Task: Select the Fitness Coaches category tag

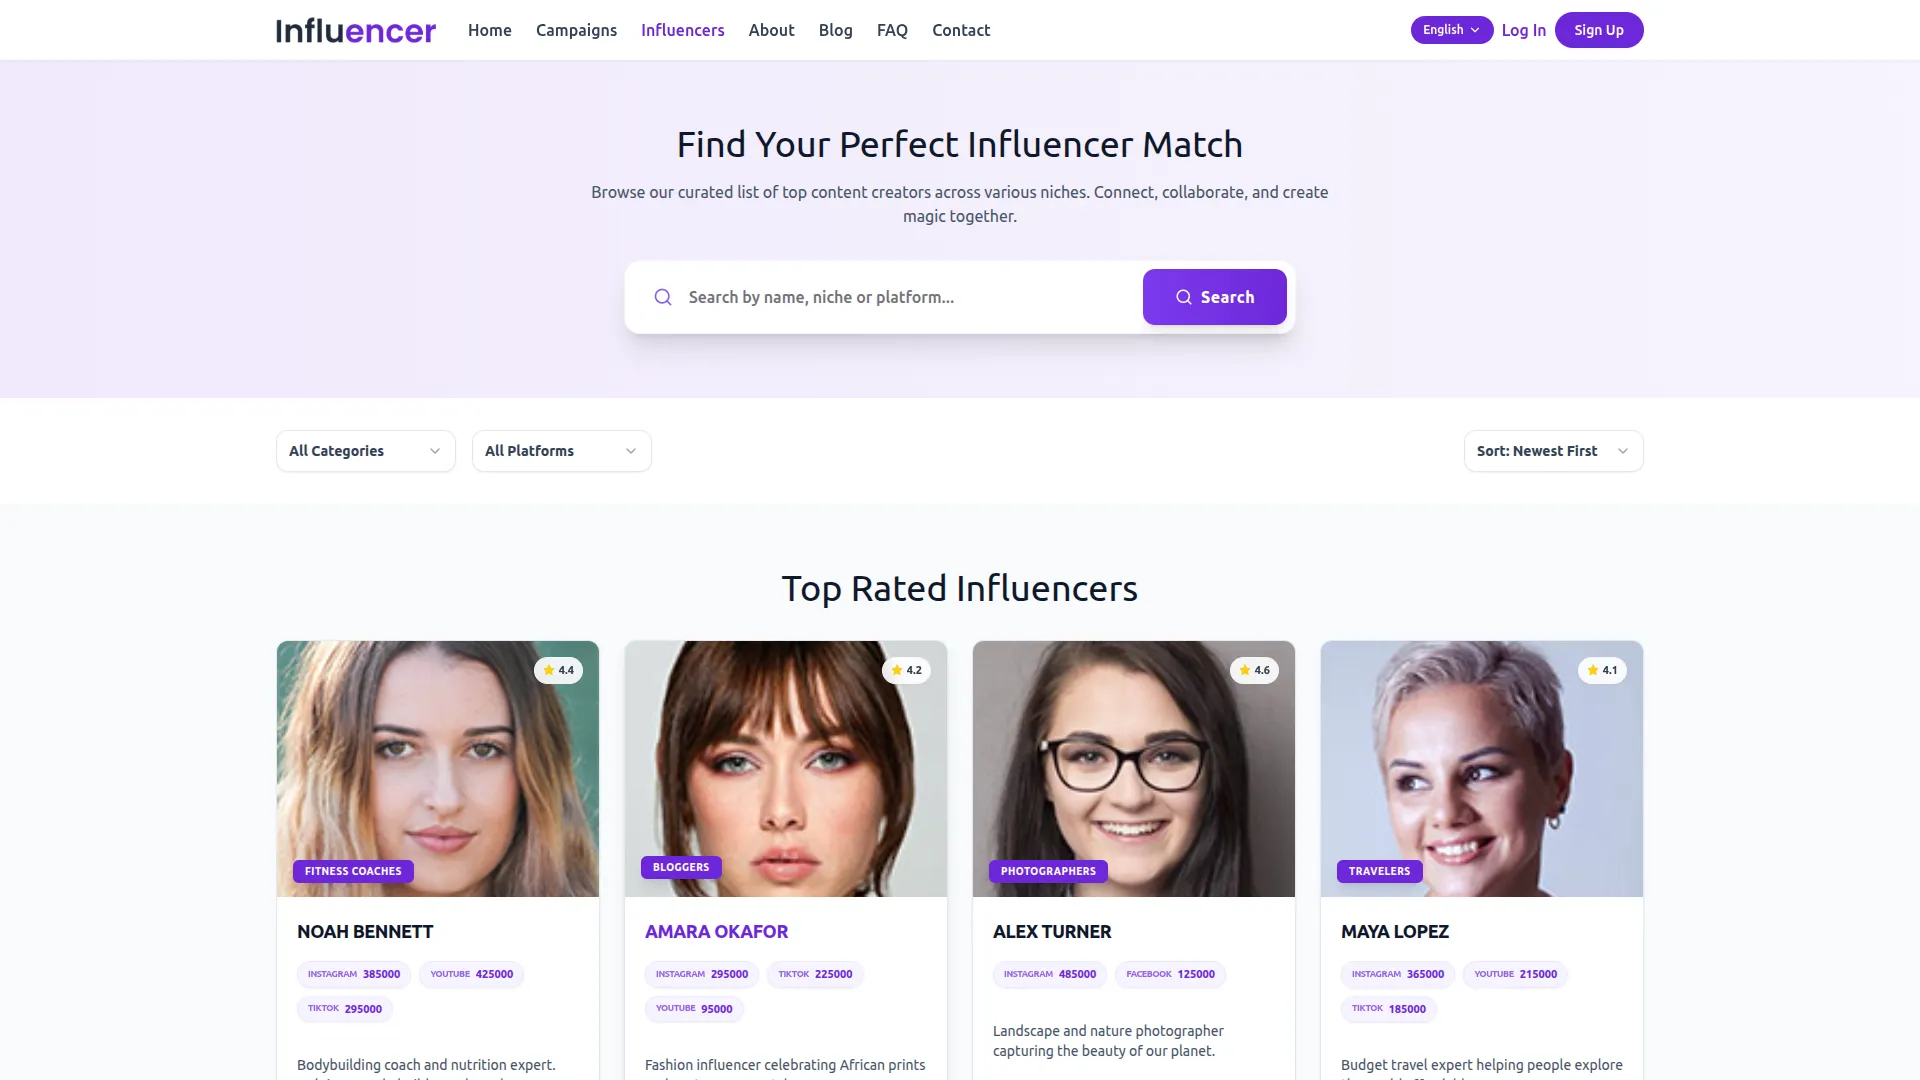Action: 353,871
